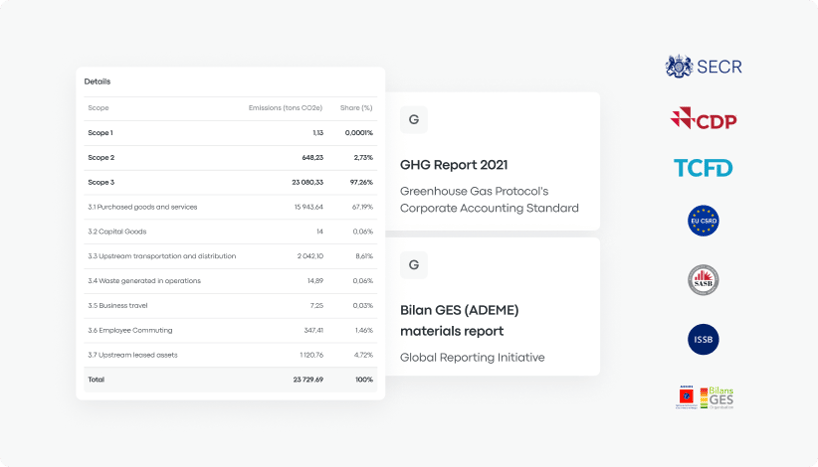Viewport: 818px width, 467px height.
Task: Click the 7,25 business travel value
Action: [x=317, y=306]
